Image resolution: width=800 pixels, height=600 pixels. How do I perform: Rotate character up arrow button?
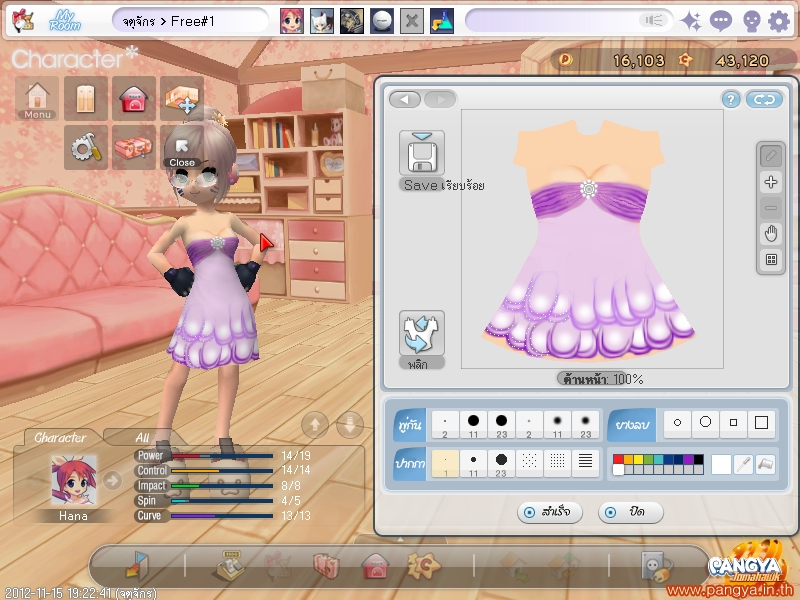315,424
